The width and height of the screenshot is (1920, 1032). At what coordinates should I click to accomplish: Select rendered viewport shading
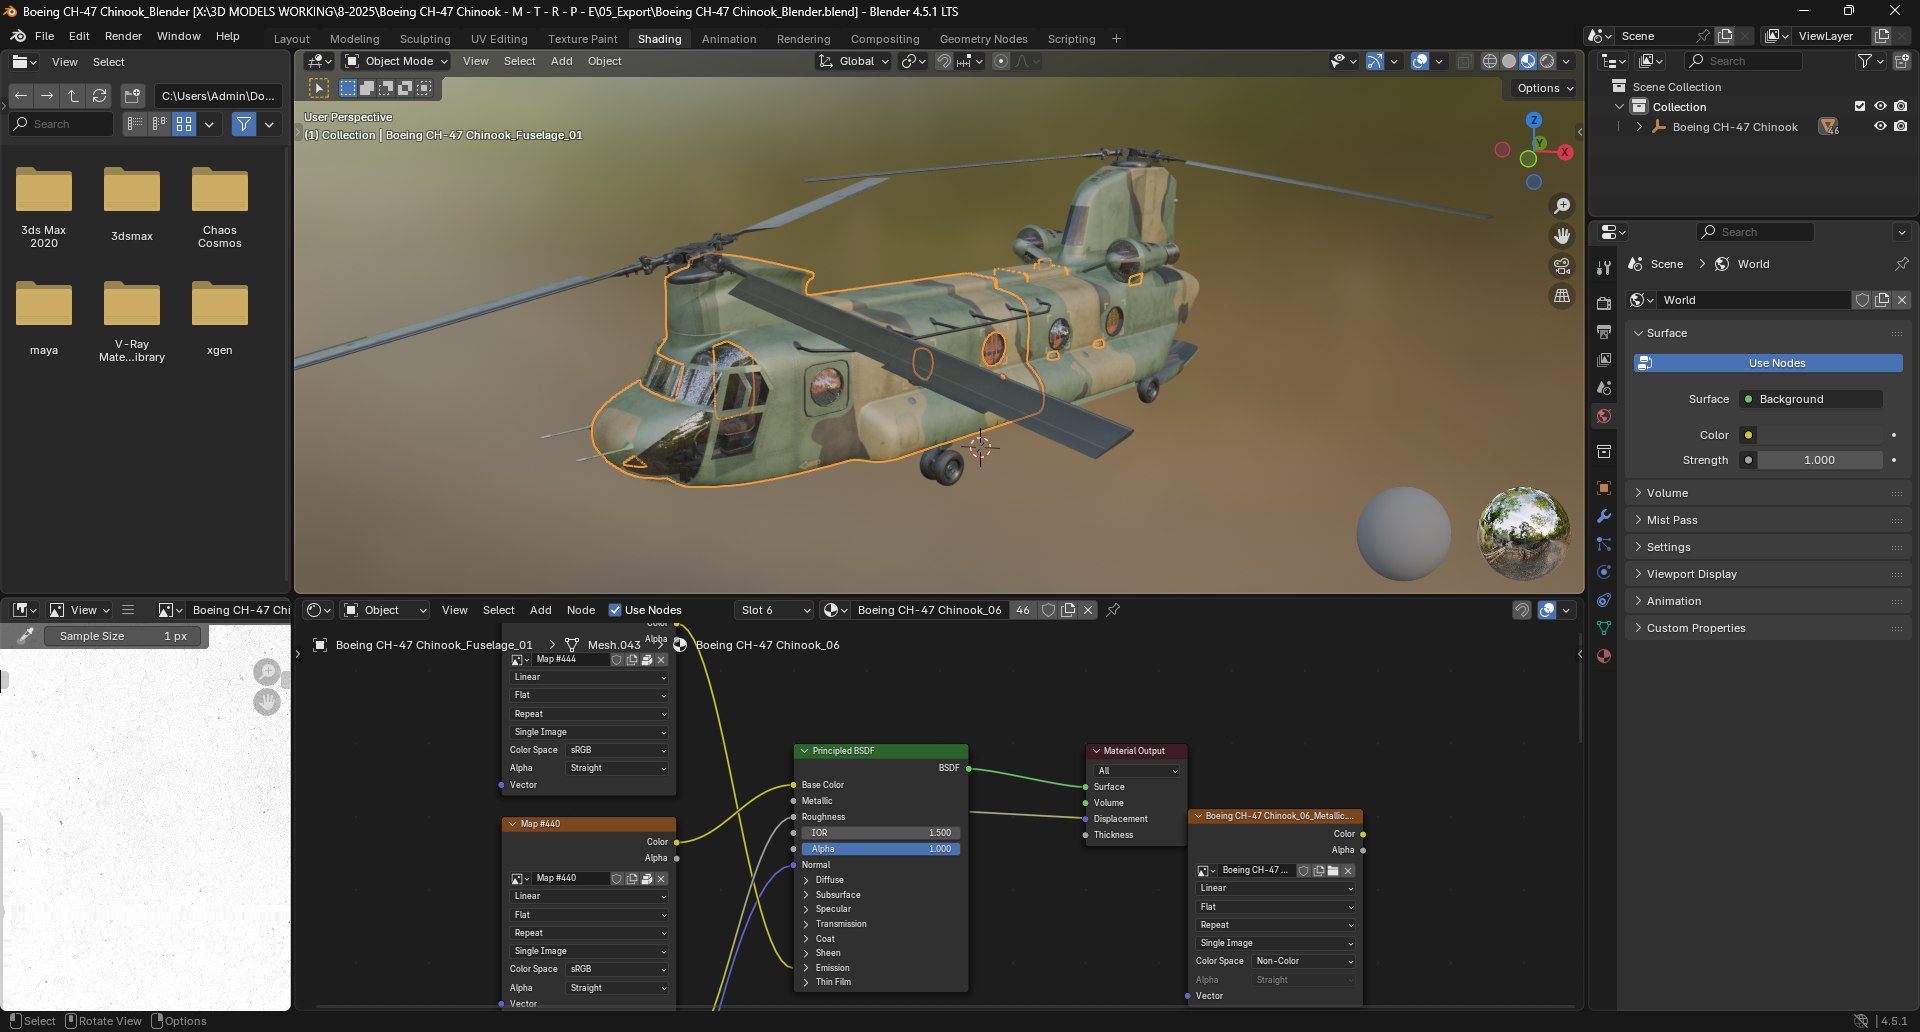click(1547, 61)
